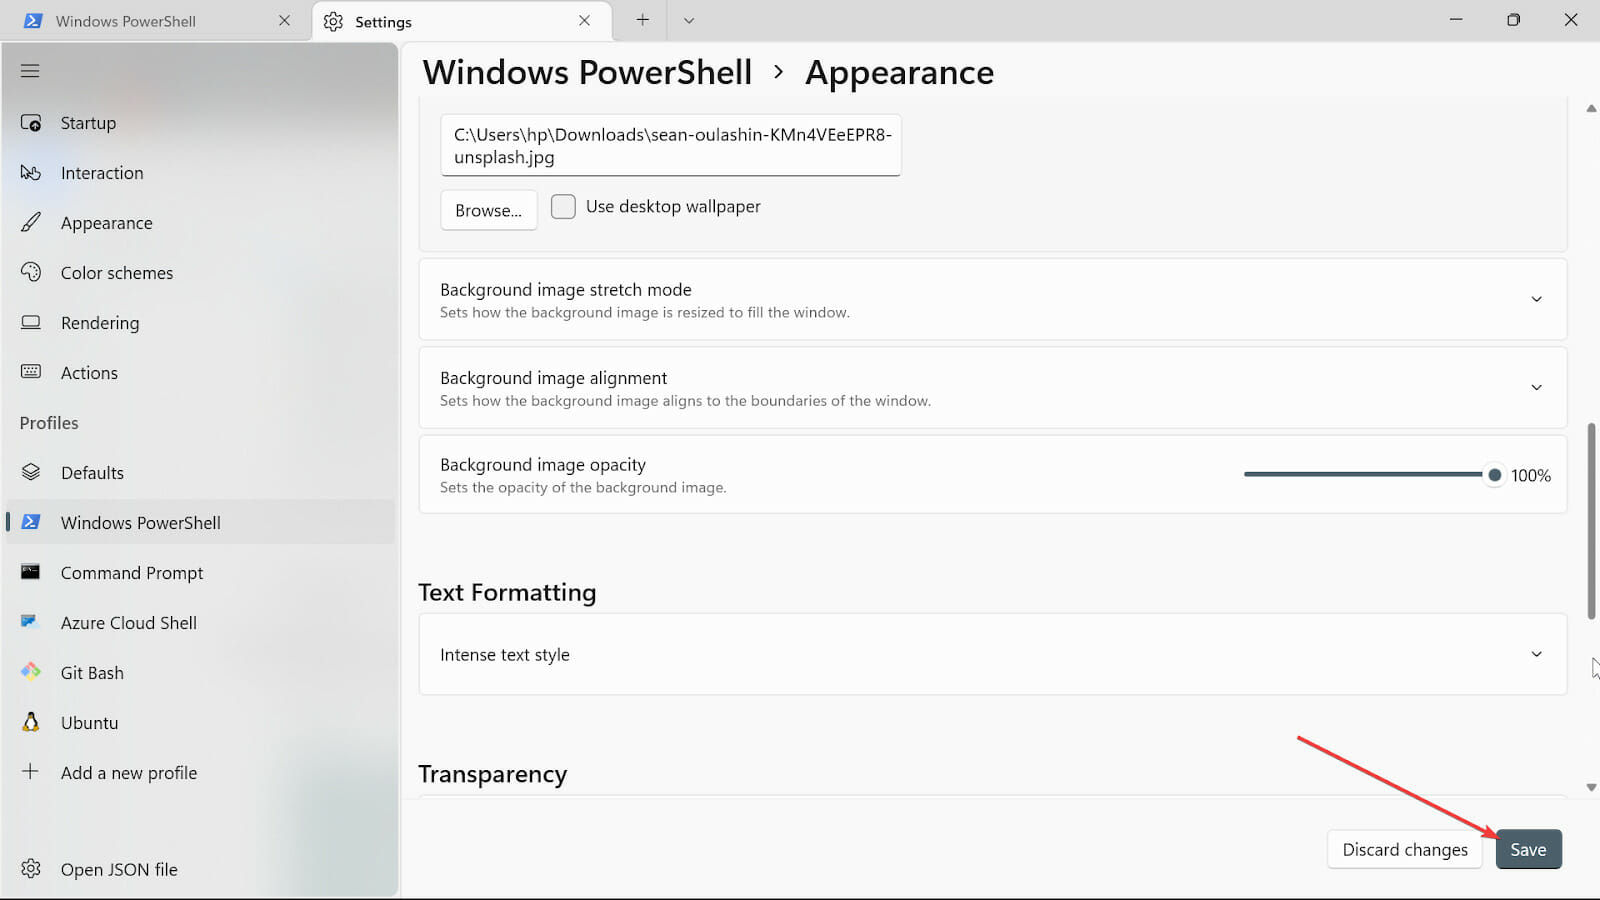Image resolution: width=1600 pixels, height=900 pixels.
Task: Click Discard changes button
Action: [x=1405, y=849]
